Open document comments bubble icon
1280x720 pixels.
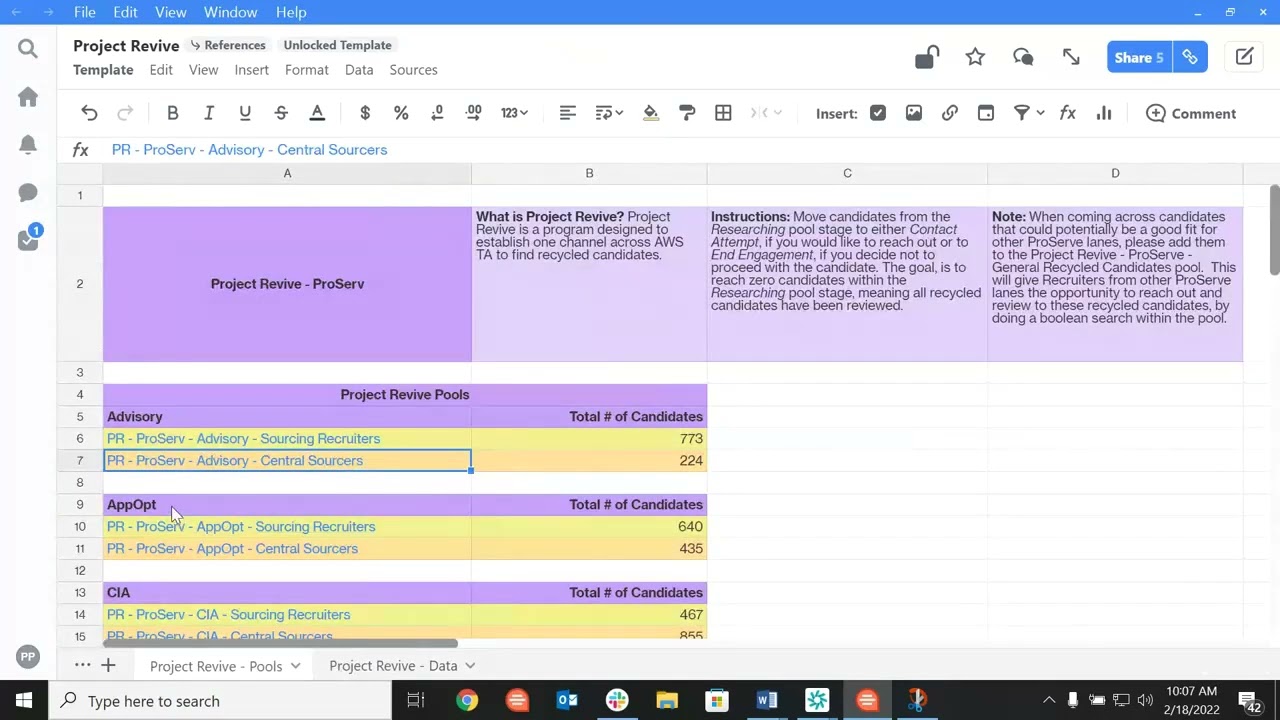click(x=1023, y=57)
